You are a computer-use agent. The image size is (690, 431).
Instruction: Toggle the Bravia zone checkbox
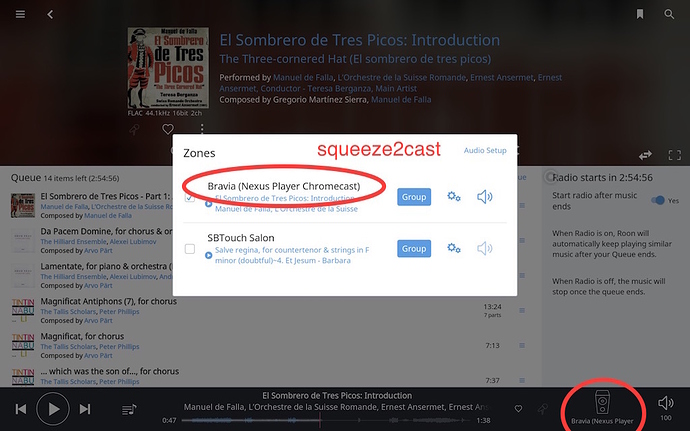click(190, 197)
